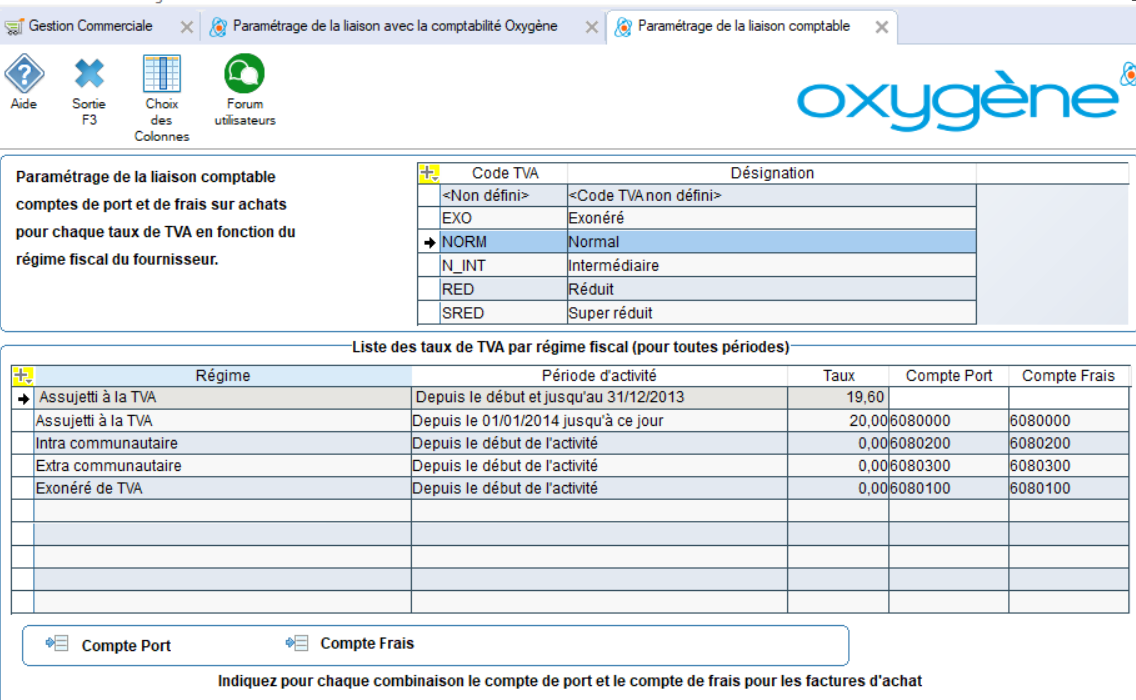This screenshot has height=700, width=1136.
Task: Open the Forum utilisateurs icon
Action: (x=244, y=74)
